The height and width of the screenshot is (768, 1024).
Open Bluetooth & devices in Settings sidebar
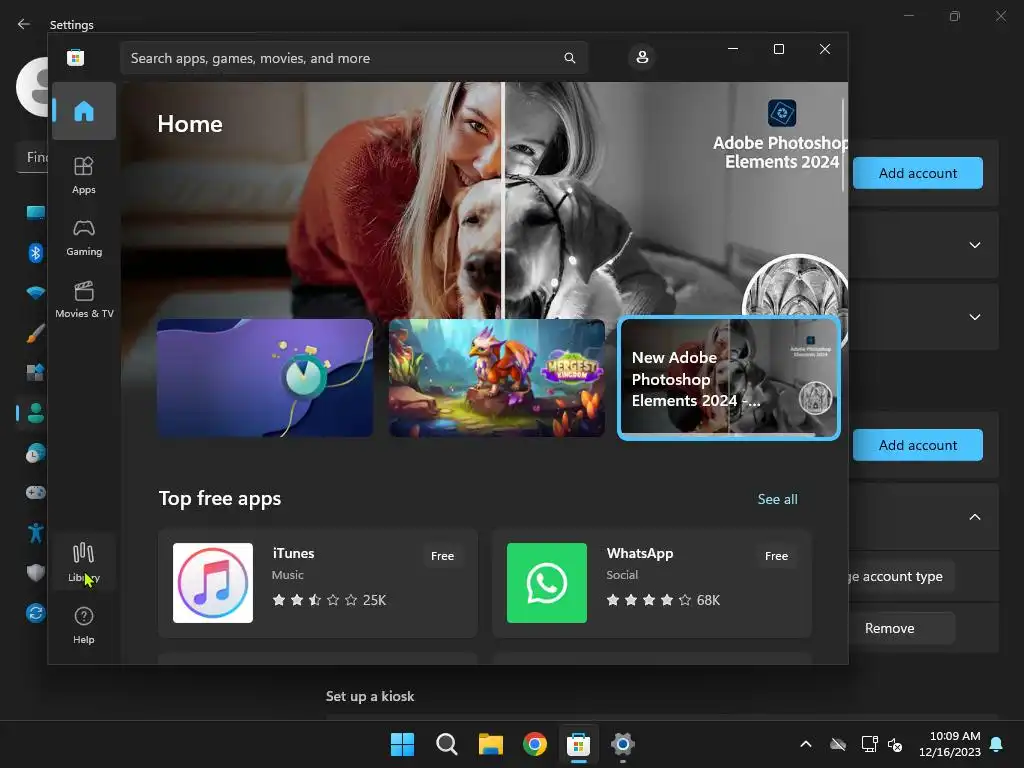pyautogui.click(x=35, y=253)
